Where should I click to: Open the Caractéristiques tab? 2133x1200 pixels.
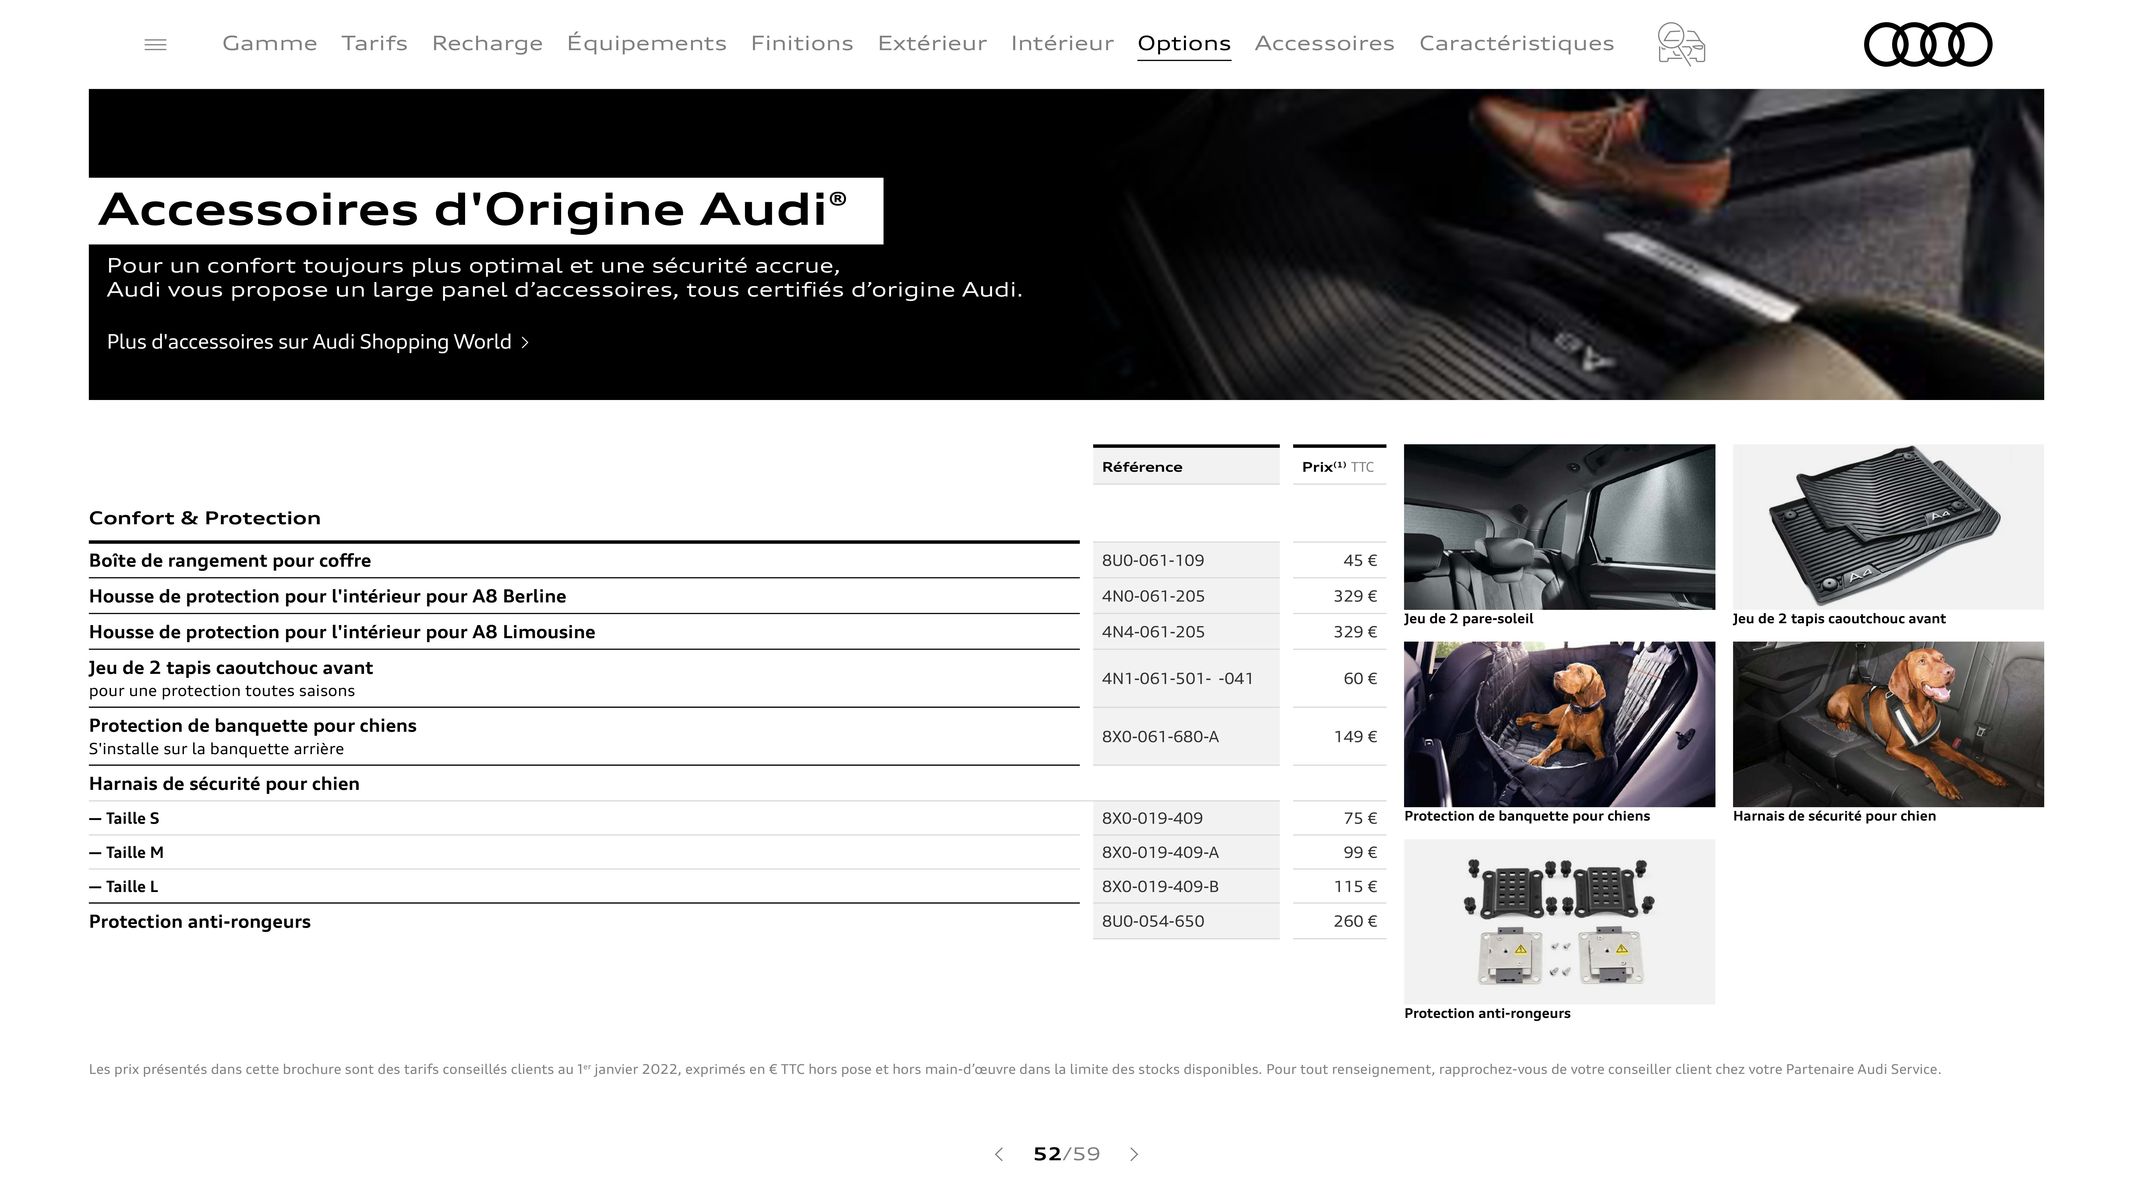pyautogui.click(x=1516, y=43)
